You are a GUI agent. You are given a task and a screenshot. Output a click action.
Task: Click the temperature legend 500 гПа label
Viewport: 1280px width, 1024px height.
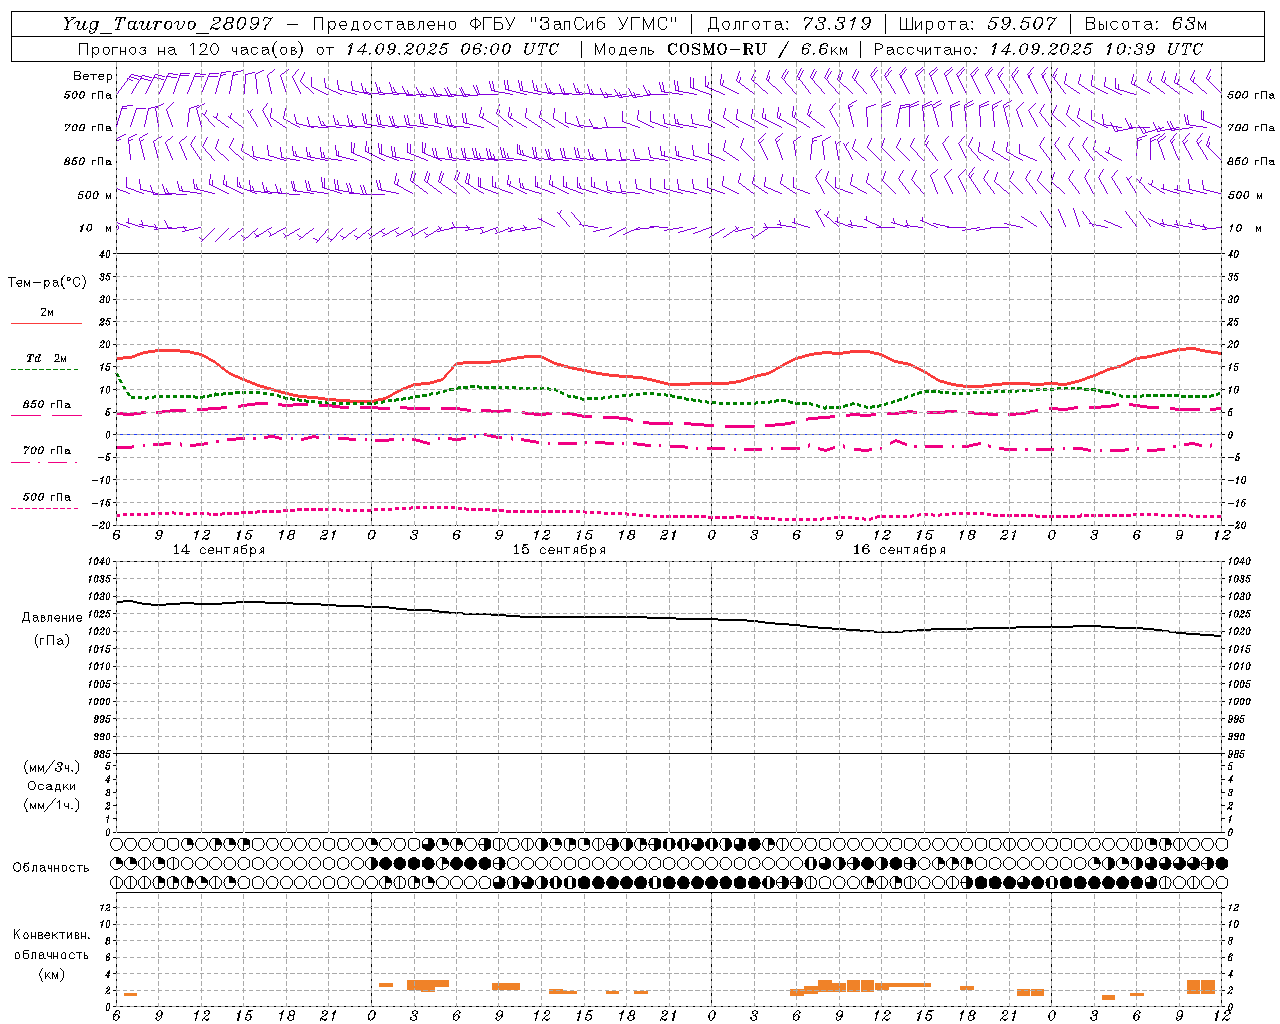pyautogui.click(x=47, y=497)
